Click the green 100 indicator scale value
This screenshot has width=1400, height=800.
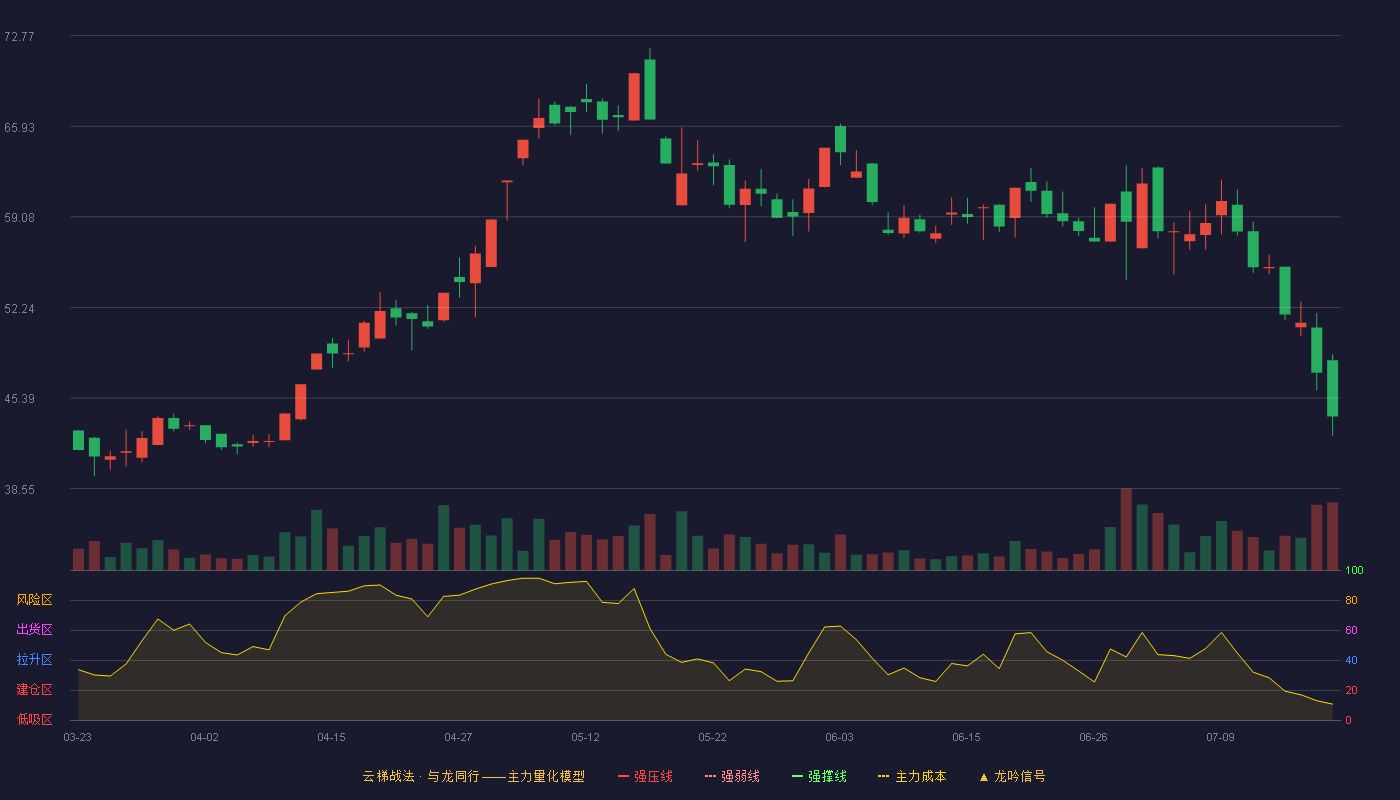1354,570
